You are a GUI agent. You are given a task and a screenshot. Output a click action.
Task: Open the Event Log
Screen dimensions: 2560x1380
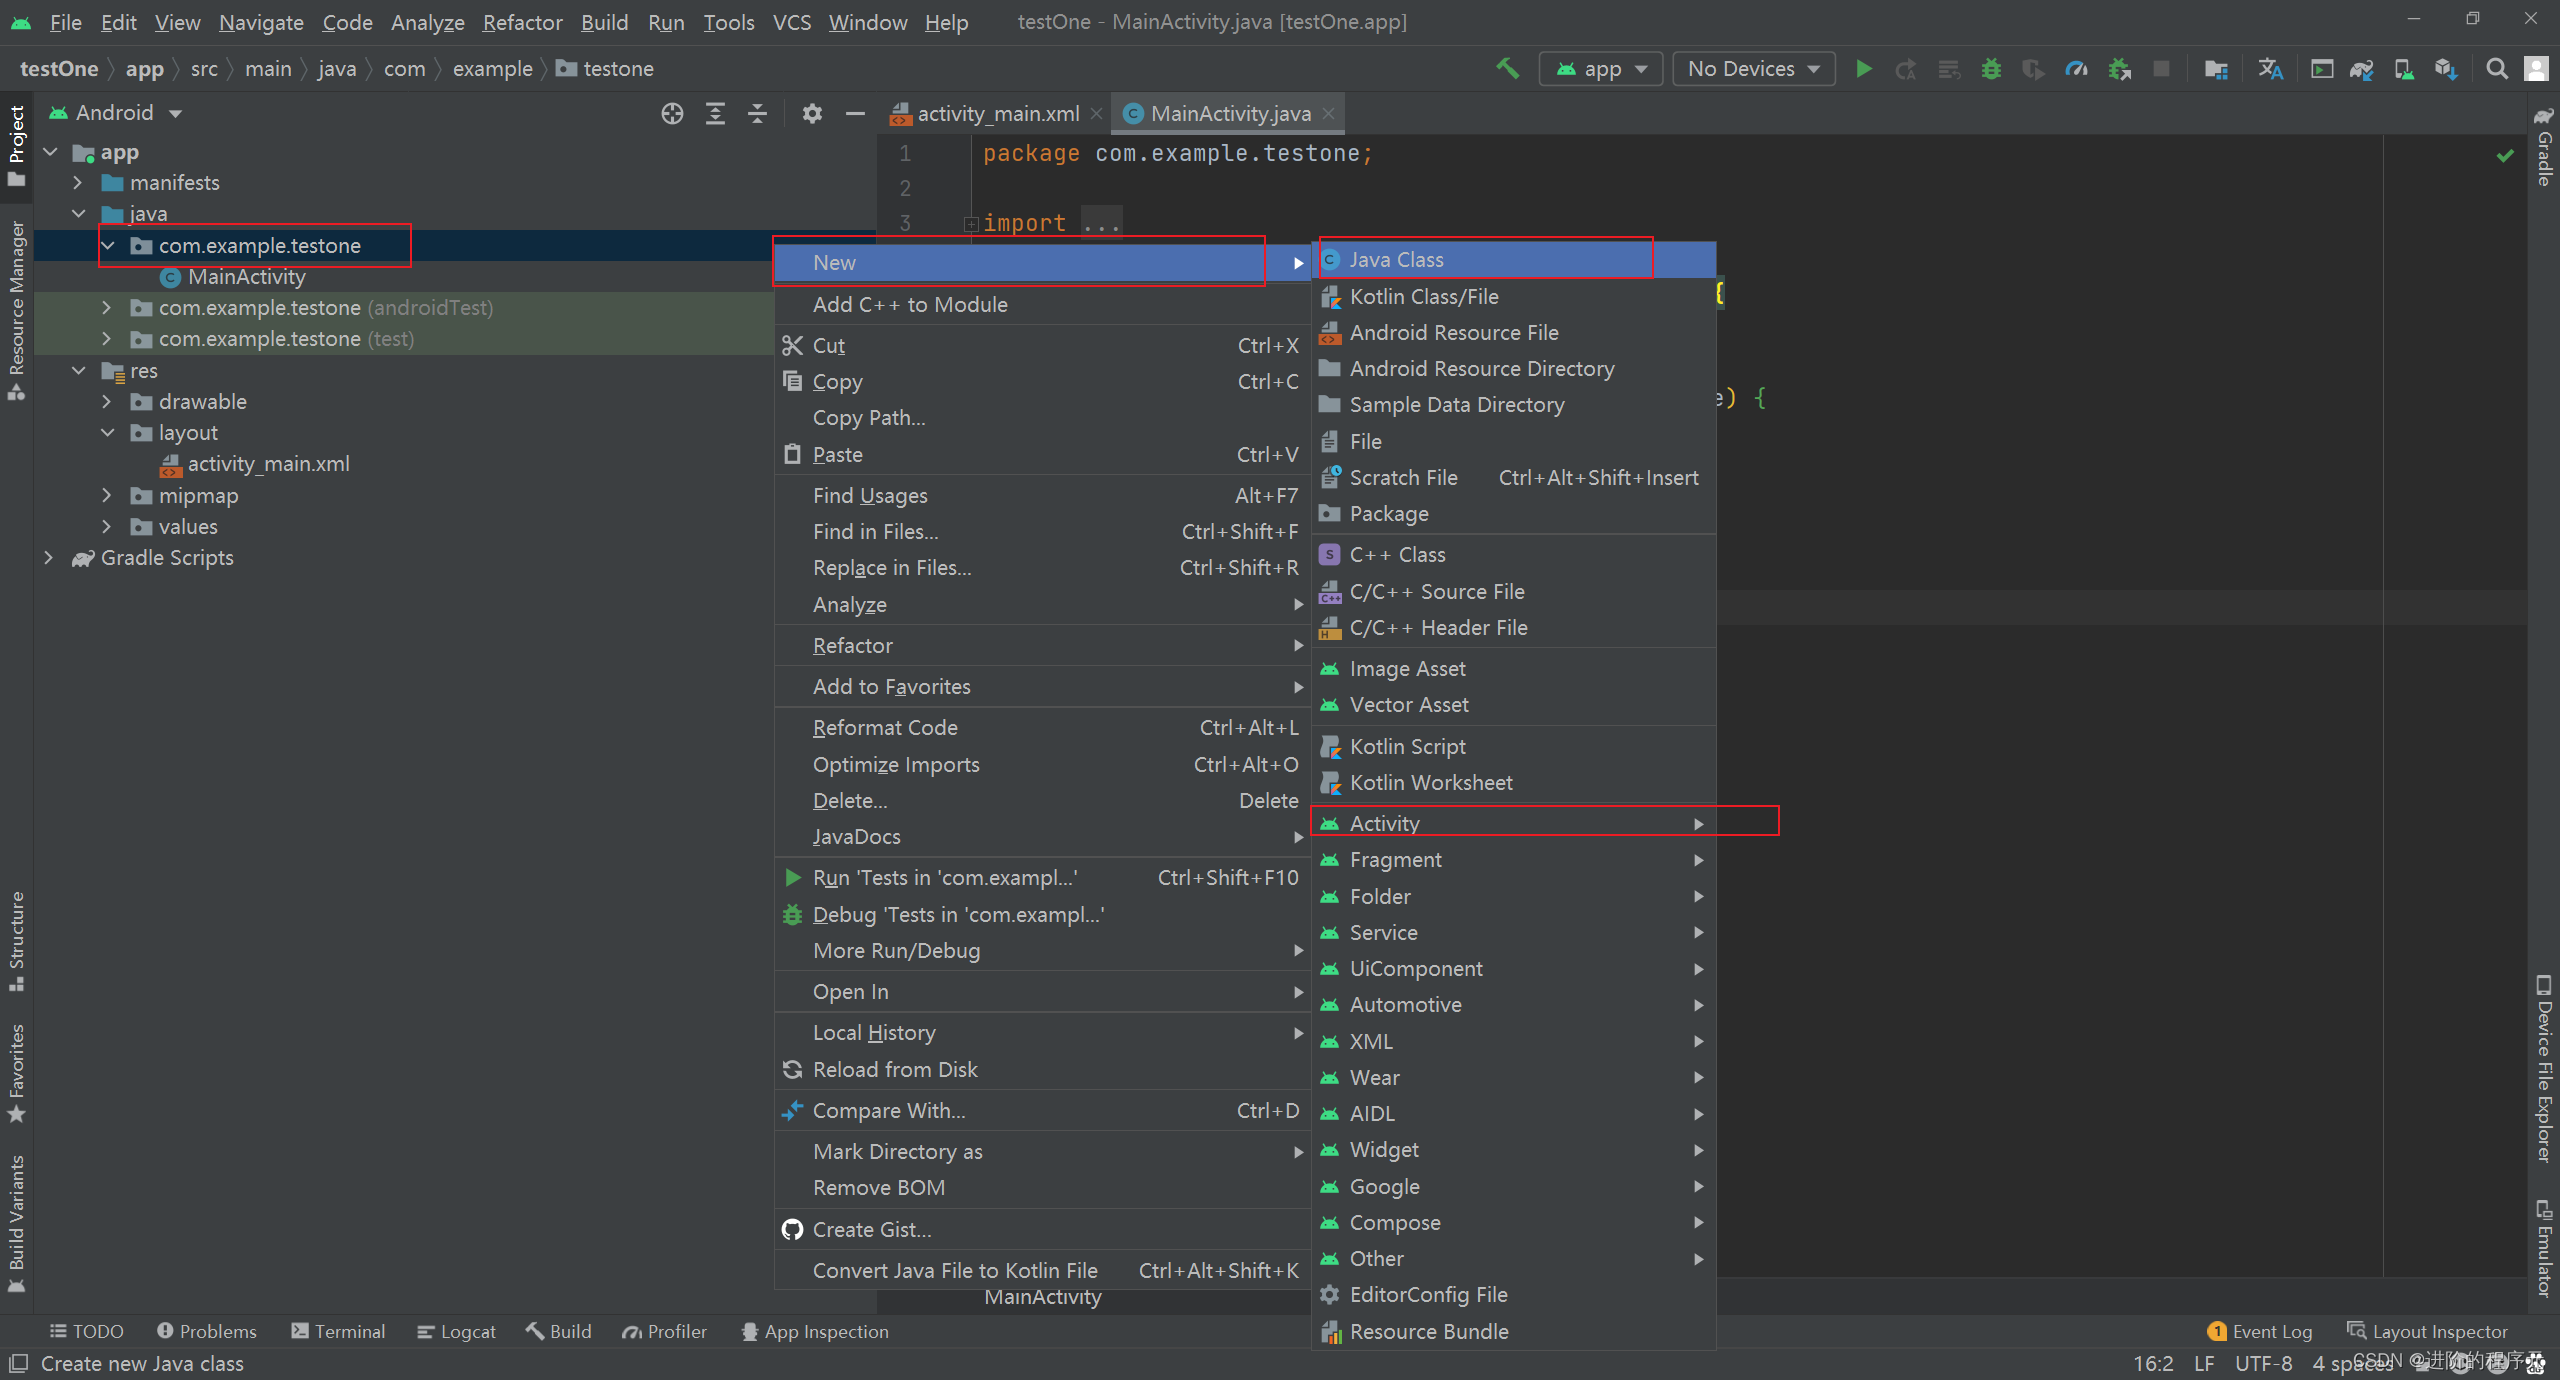(x=2261, y=1332)
